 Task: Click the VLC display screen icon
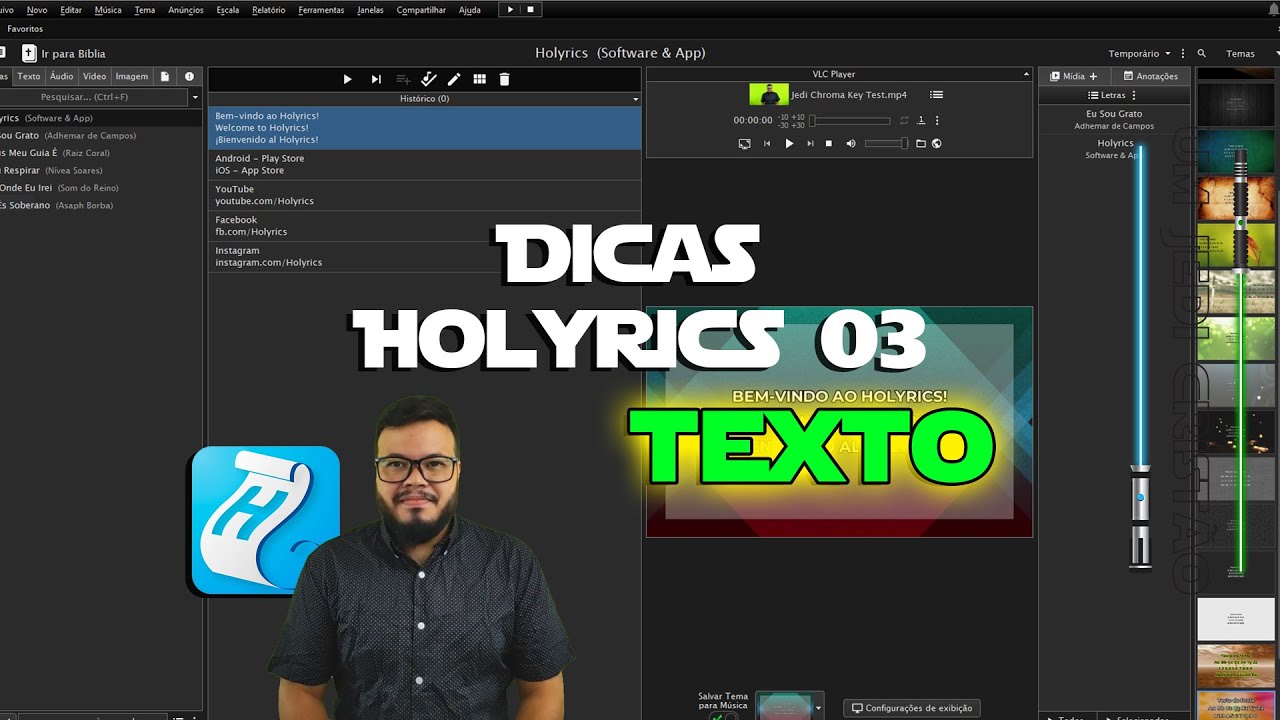[x=744, y=144]
